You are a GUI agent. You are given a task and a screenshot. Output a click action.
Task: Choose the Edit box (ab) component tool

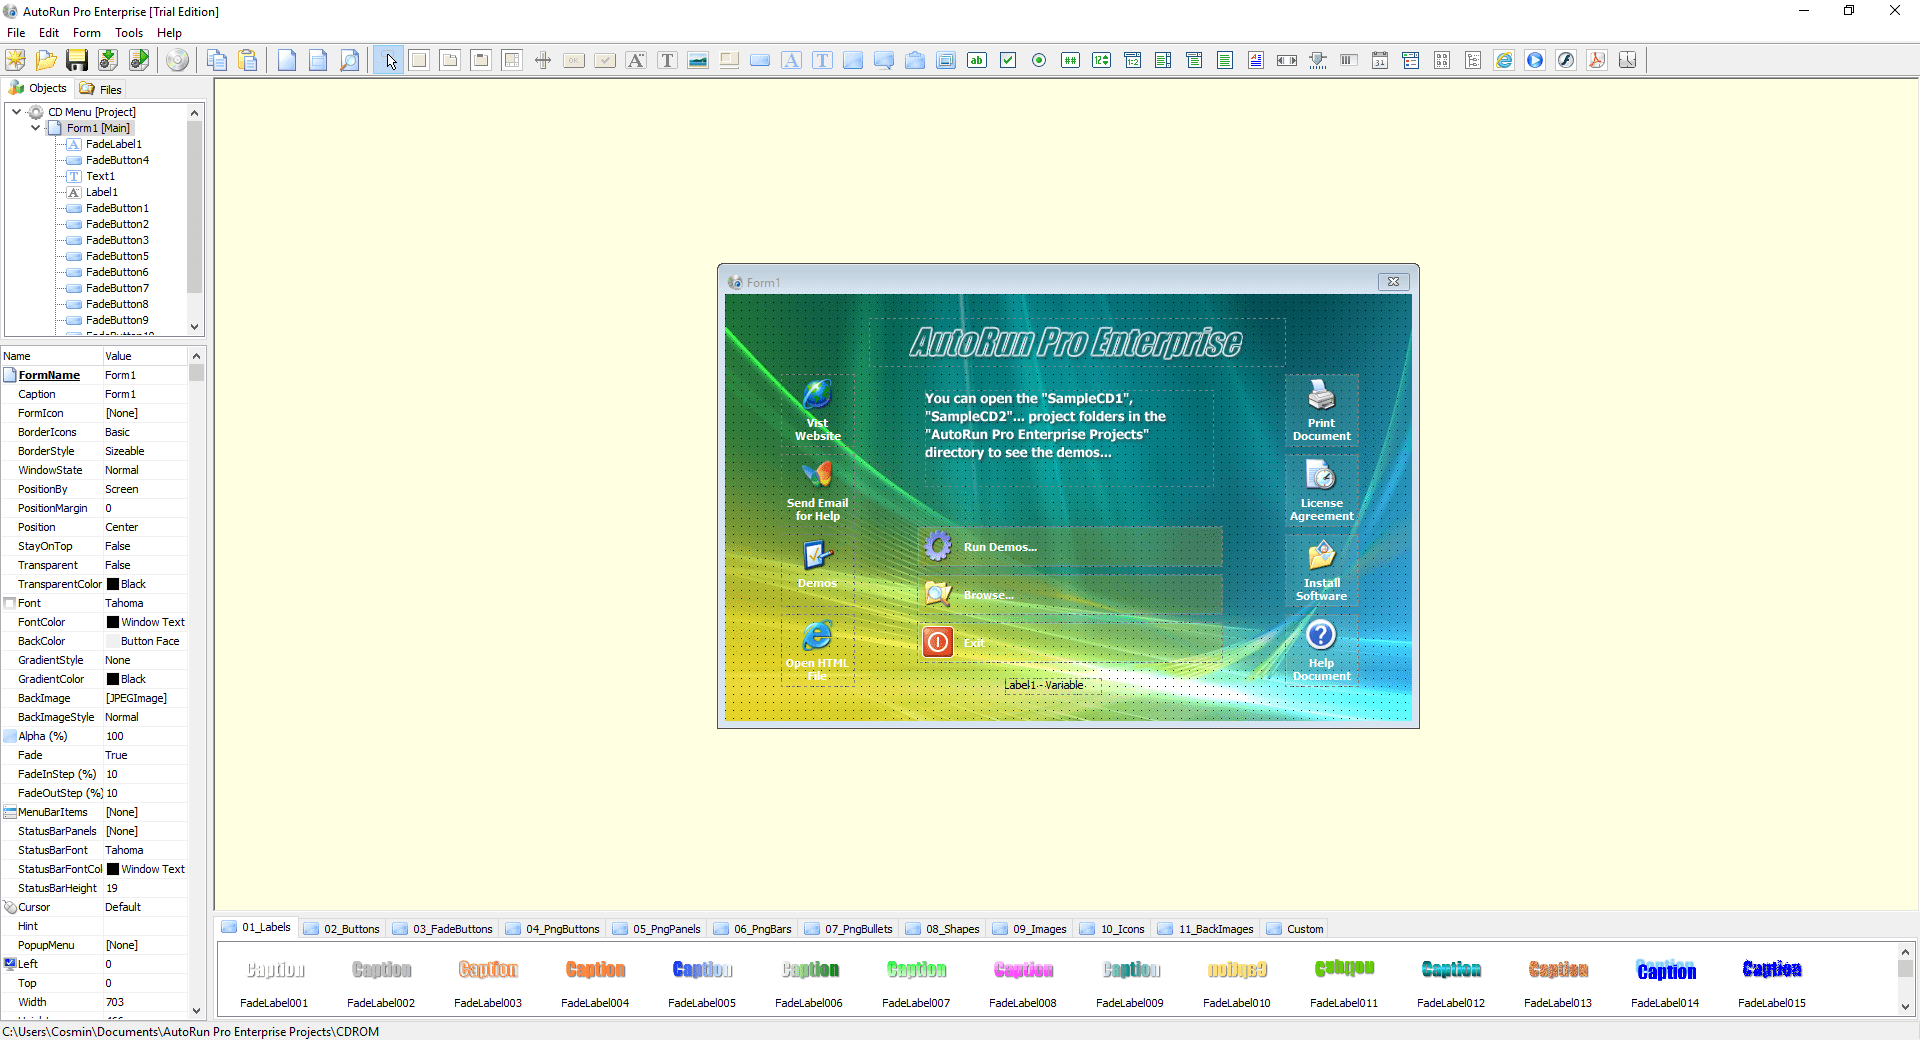click(x=977, y=60)
